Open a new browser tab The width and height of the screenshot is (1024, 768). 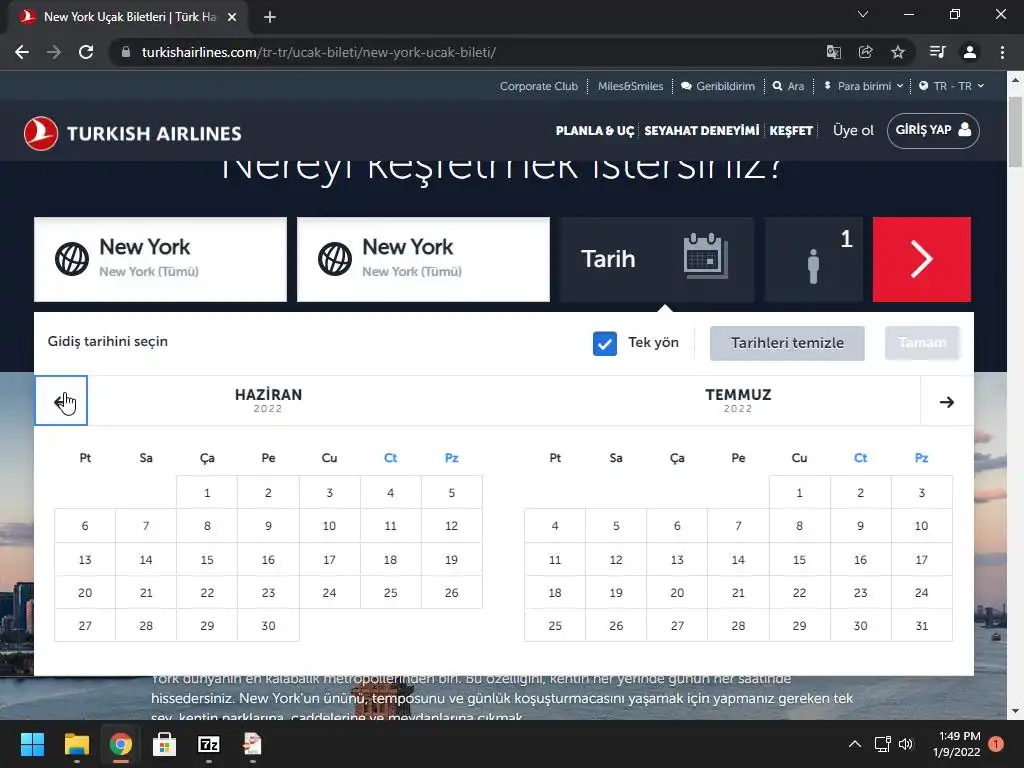[270, 17]
